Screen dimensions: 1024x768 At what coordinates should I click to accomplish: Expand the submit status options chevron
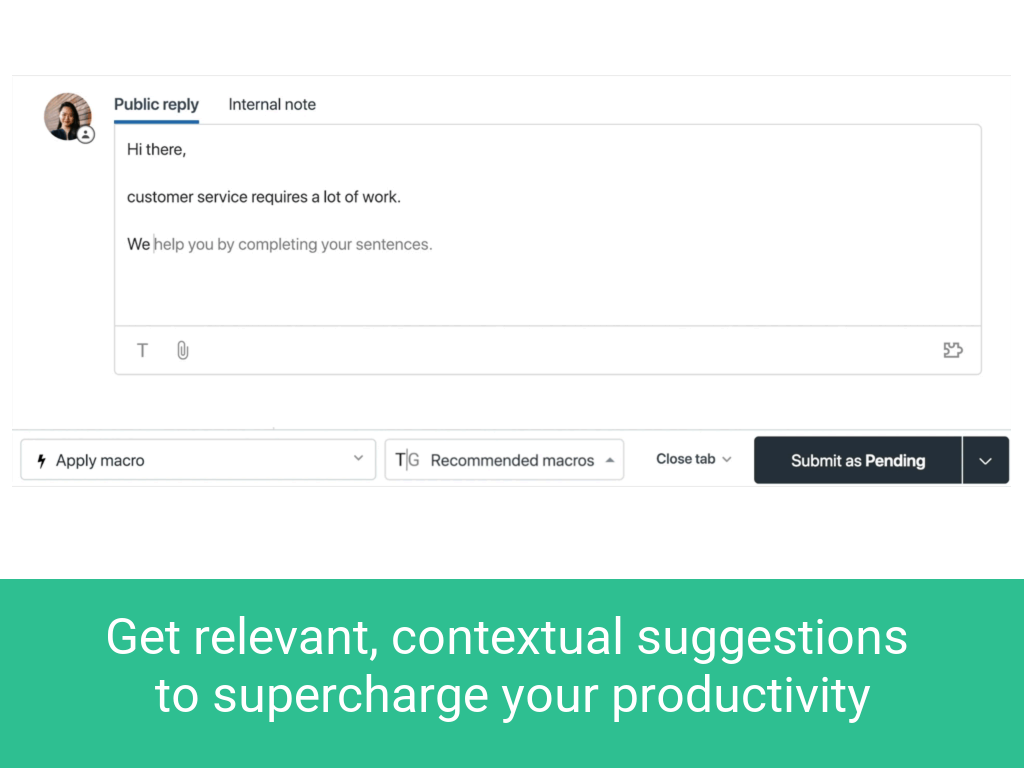(x=985, y=460)
